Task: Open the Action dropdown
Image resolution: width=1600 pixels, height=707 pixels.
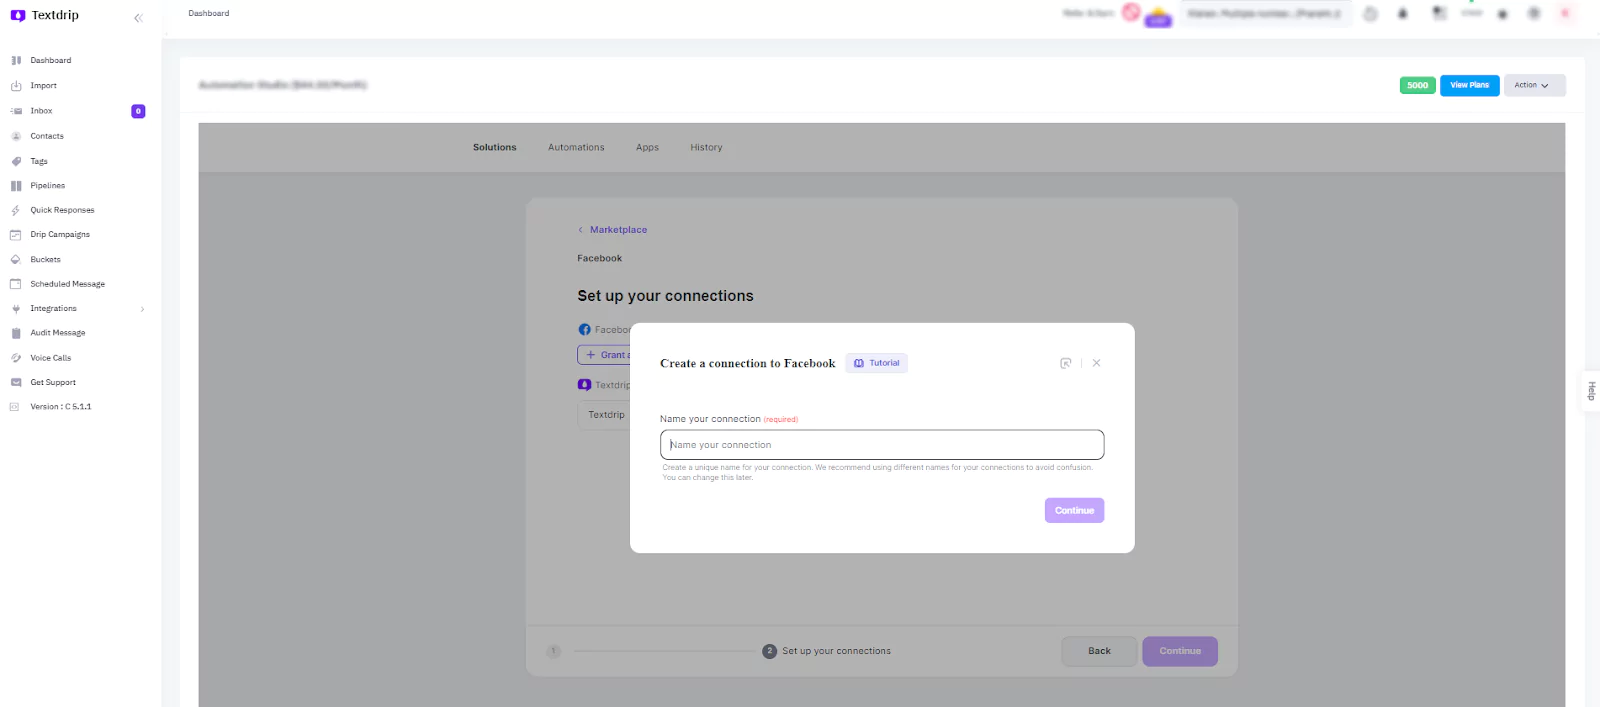Action: [x=1534, y=86]
